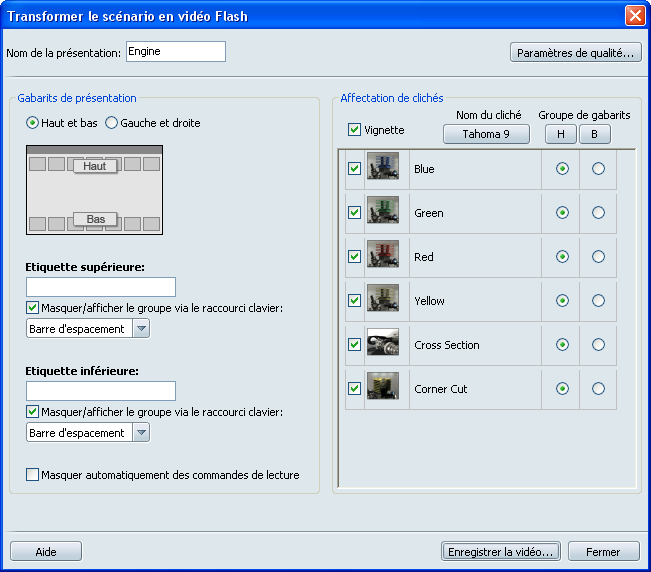The height and width of the screenshot is (572, 651).
Task: Click the Tahoma 9 font button
Action: coord(486,134)
